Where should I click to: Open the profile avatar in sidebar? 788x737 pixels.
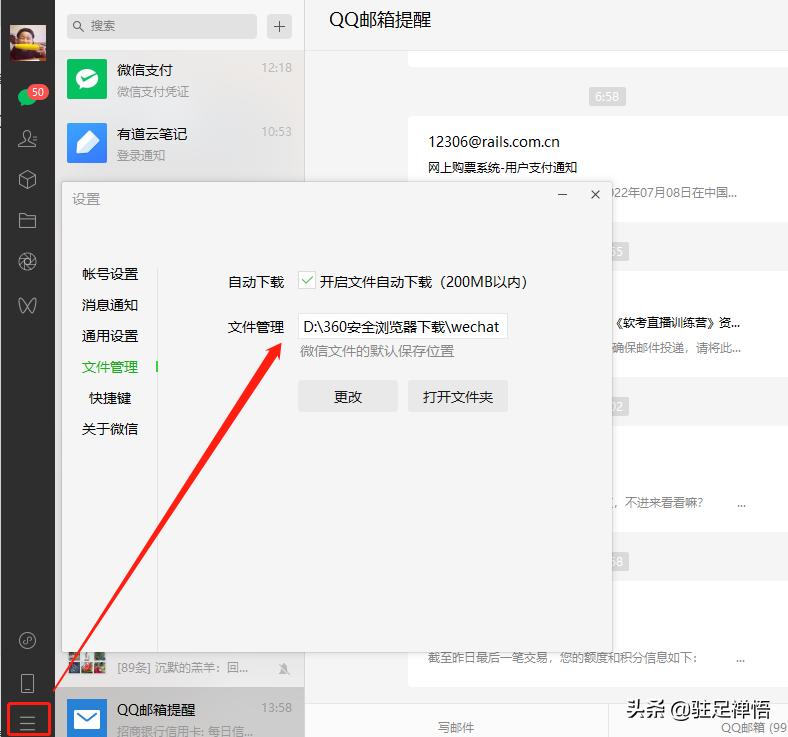28,43
